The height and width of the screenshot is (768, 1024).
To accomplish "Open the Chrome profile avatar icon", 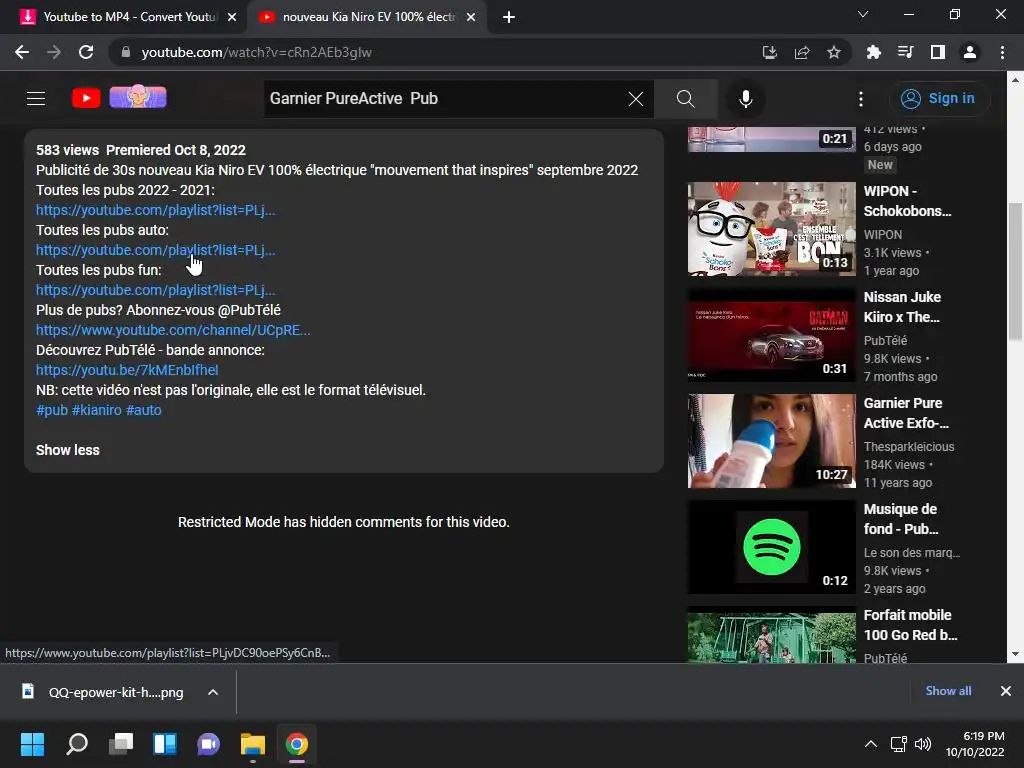I will (970, 52).
